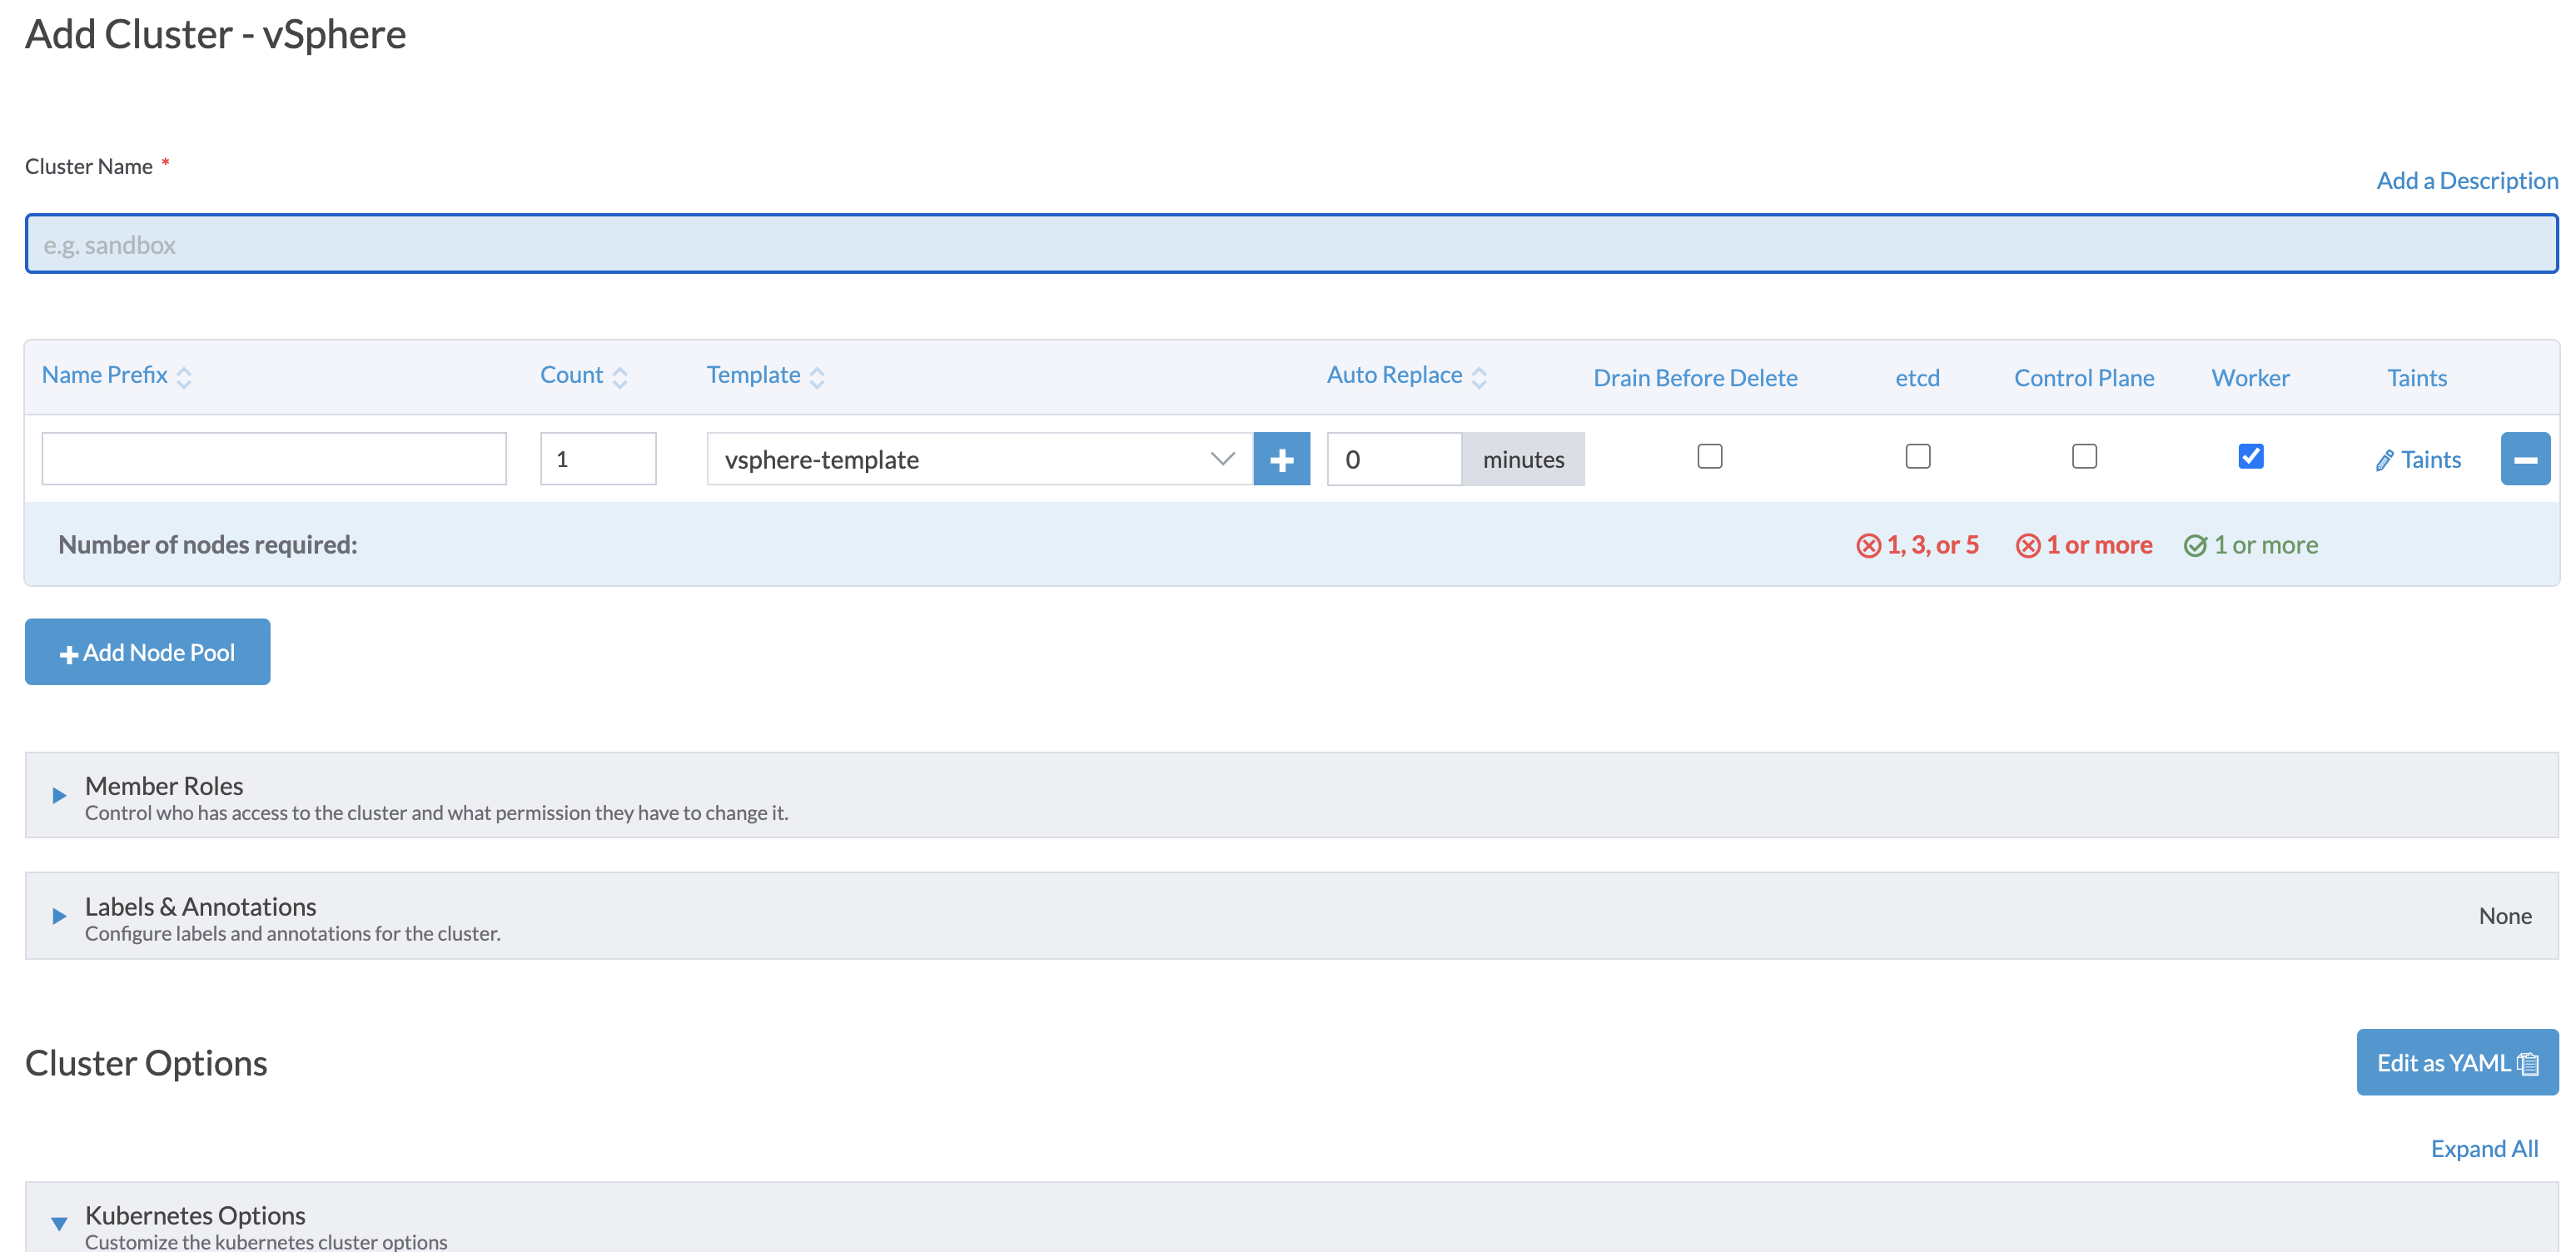Uncheck the Worker role checkbox
2576x1252 pixels.
coord(2251,456)
